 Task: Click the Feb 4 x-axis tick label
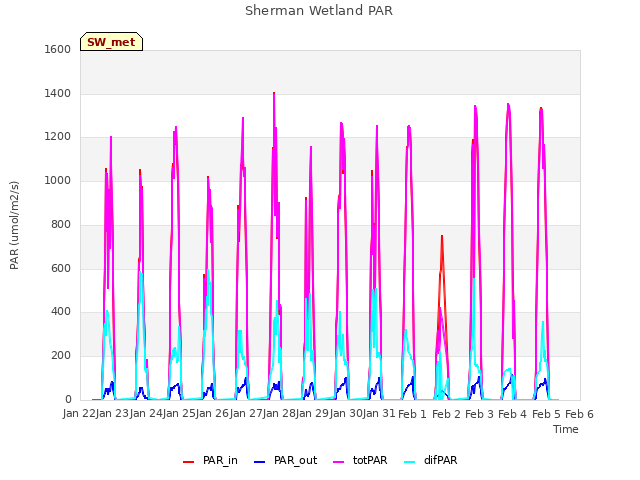coord(513,414)
